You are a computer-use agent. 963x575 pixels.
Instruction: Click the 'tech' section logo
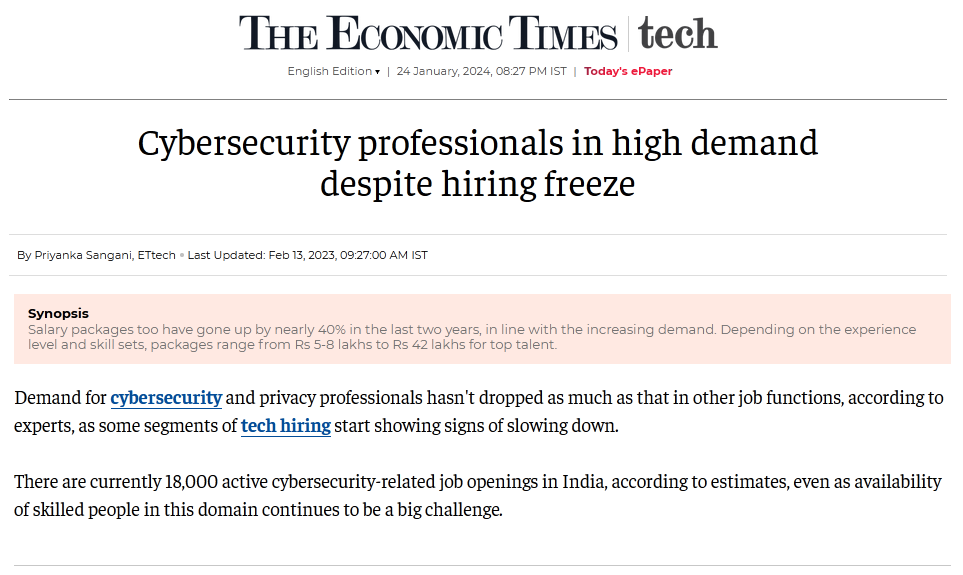tap(678, 33)
